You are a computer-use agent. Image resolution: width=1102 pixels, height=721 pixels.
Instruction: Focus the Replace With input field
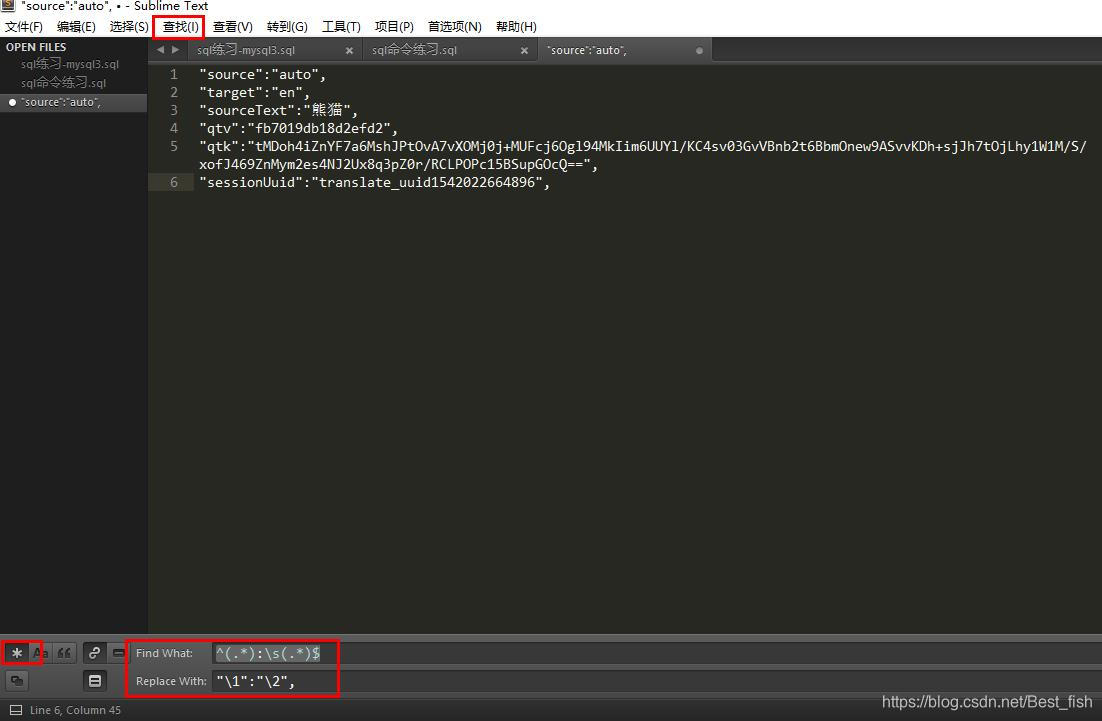click(x=654, y=681)
